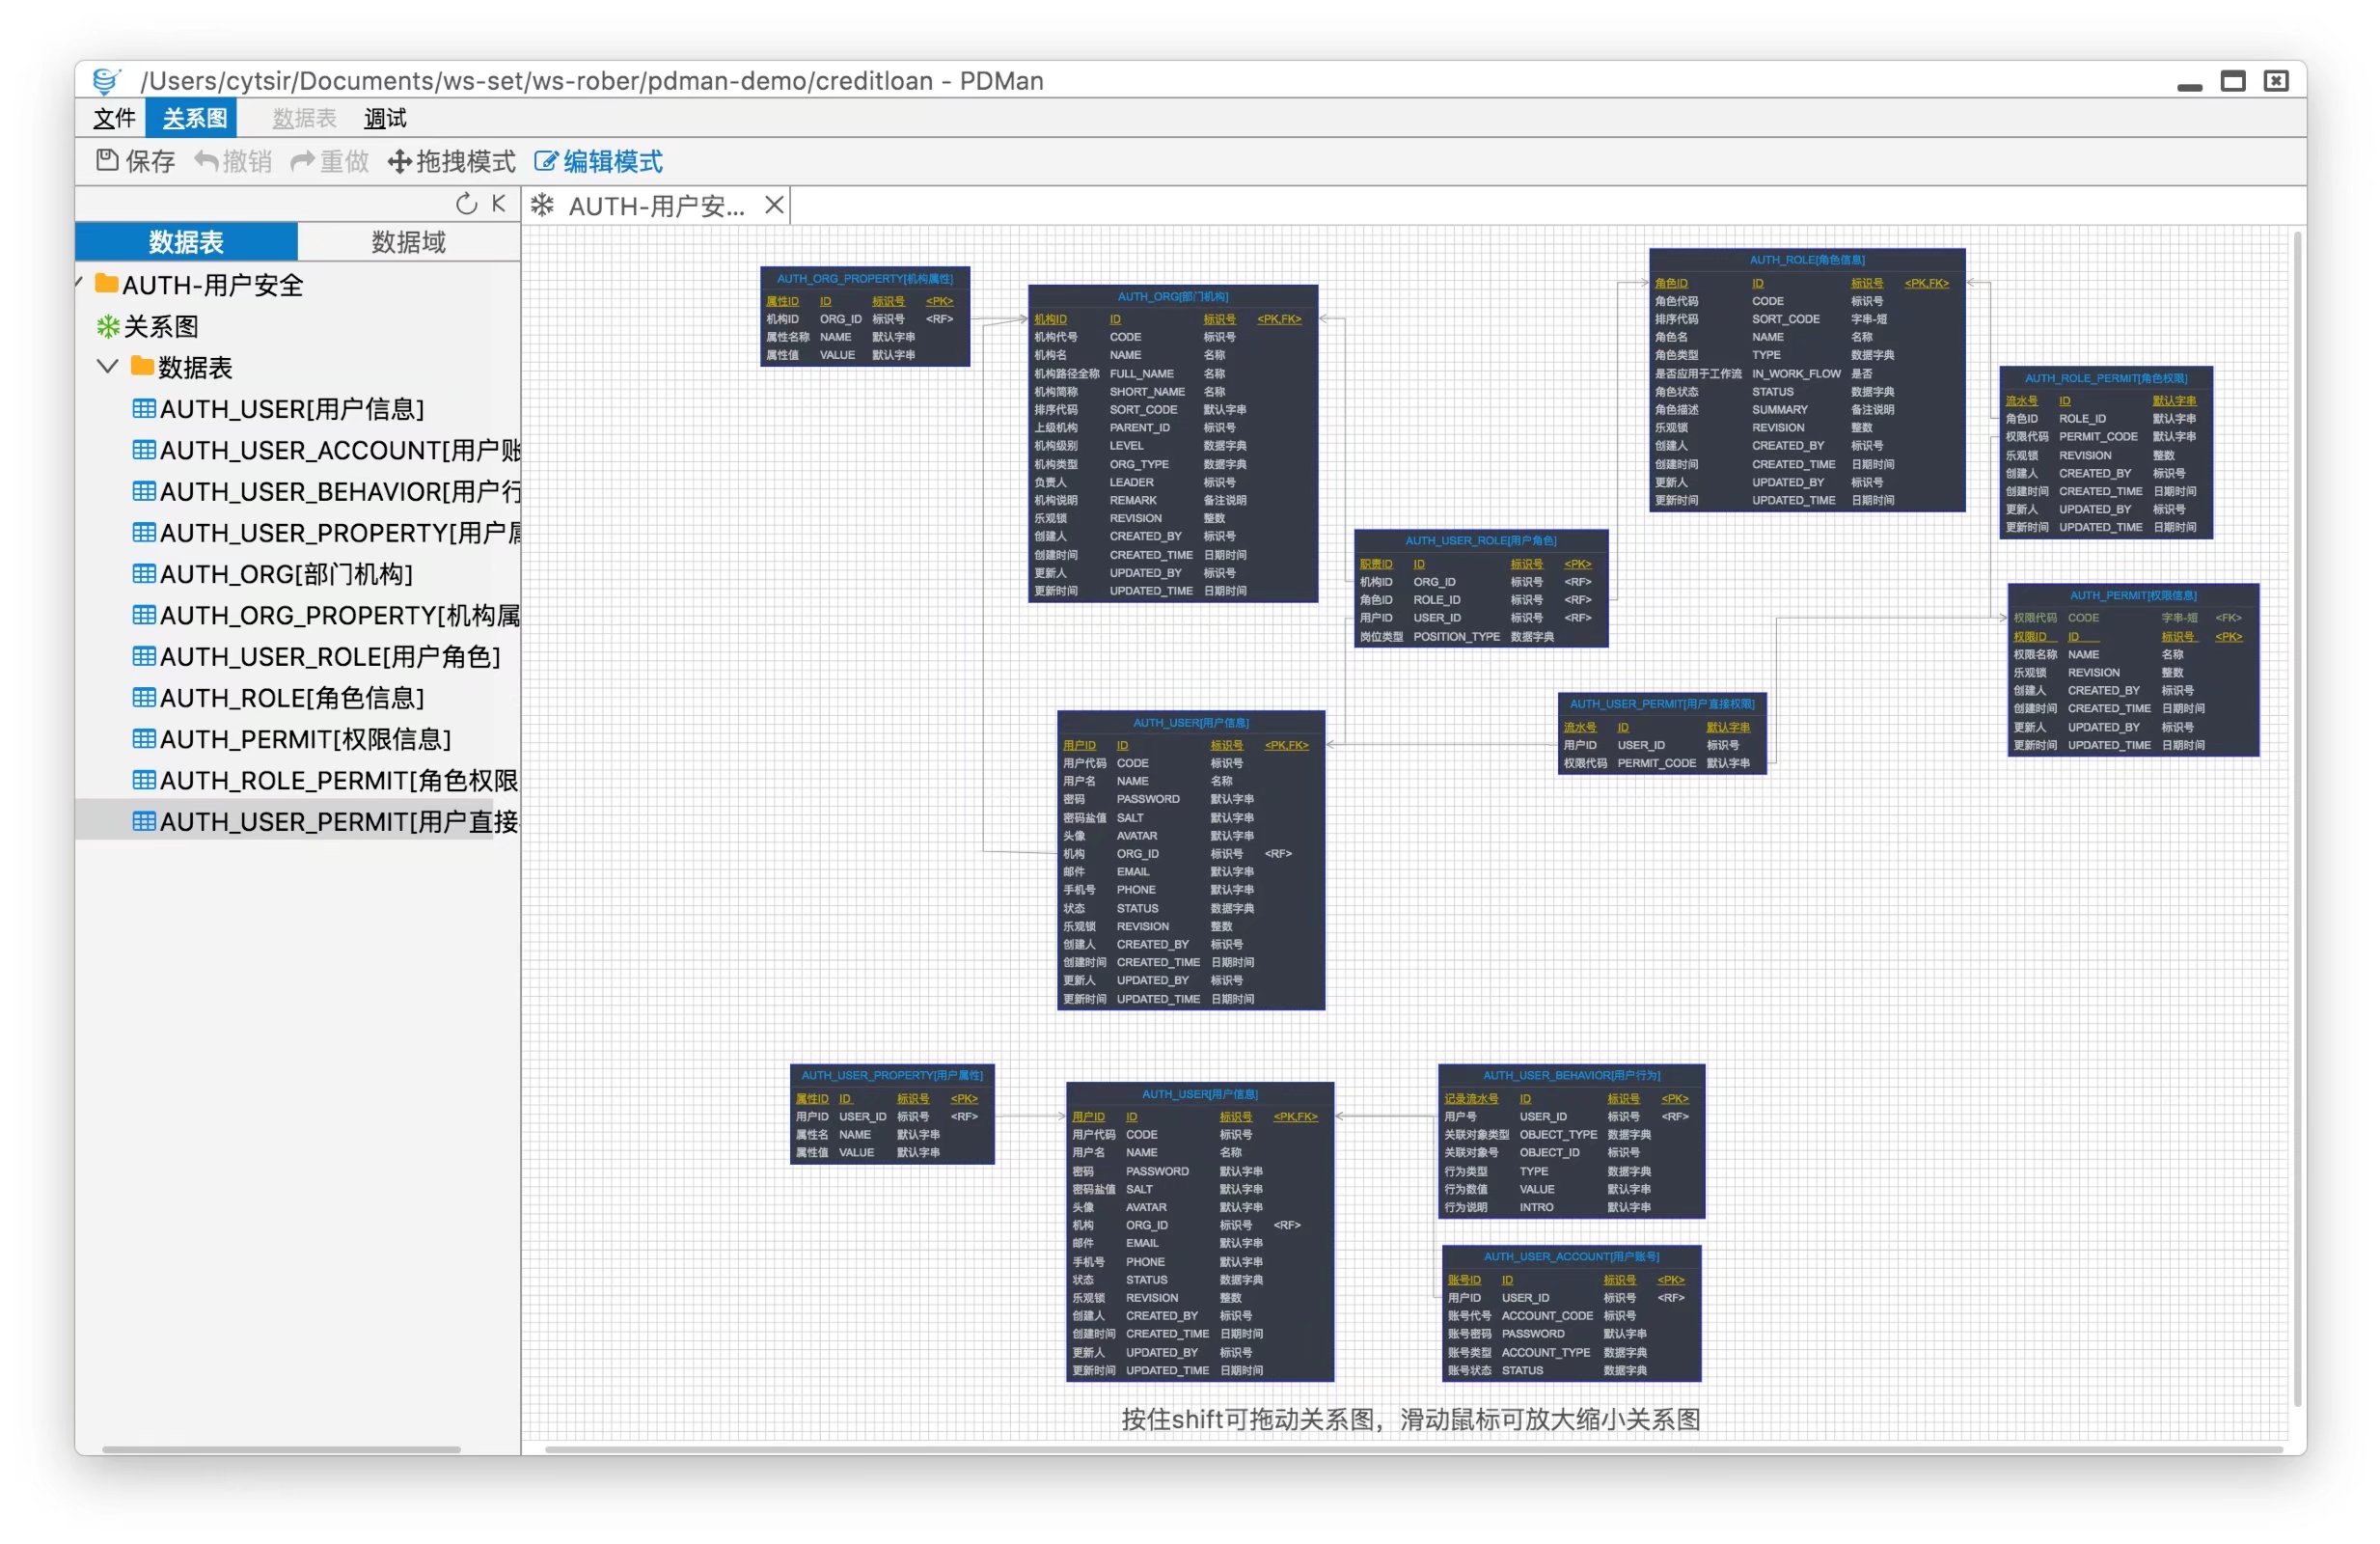2380x1544 pixels.
Task: Click FULL_NAME field in AUTH_ORG entity
Action: (1141, 373)
